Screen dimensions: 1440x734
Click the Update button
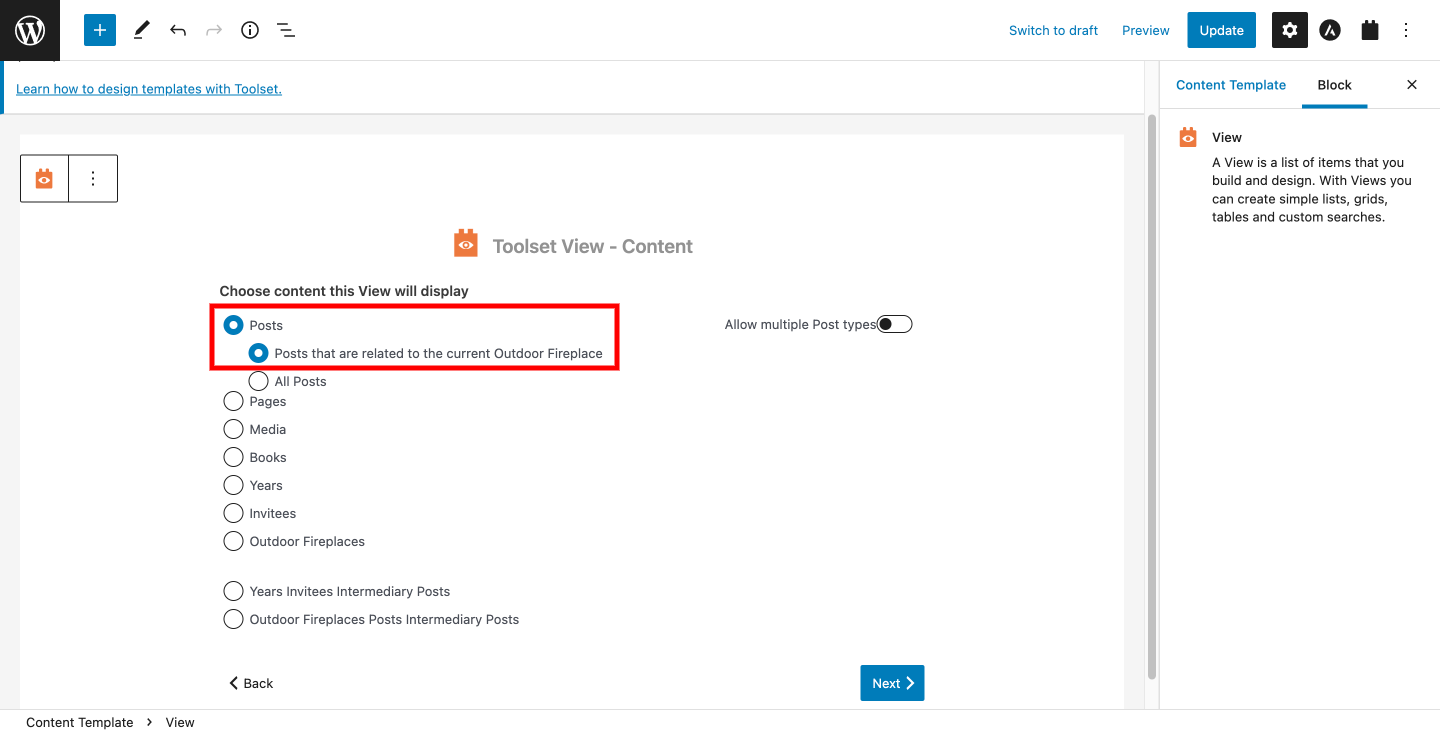coord(1221,30)
